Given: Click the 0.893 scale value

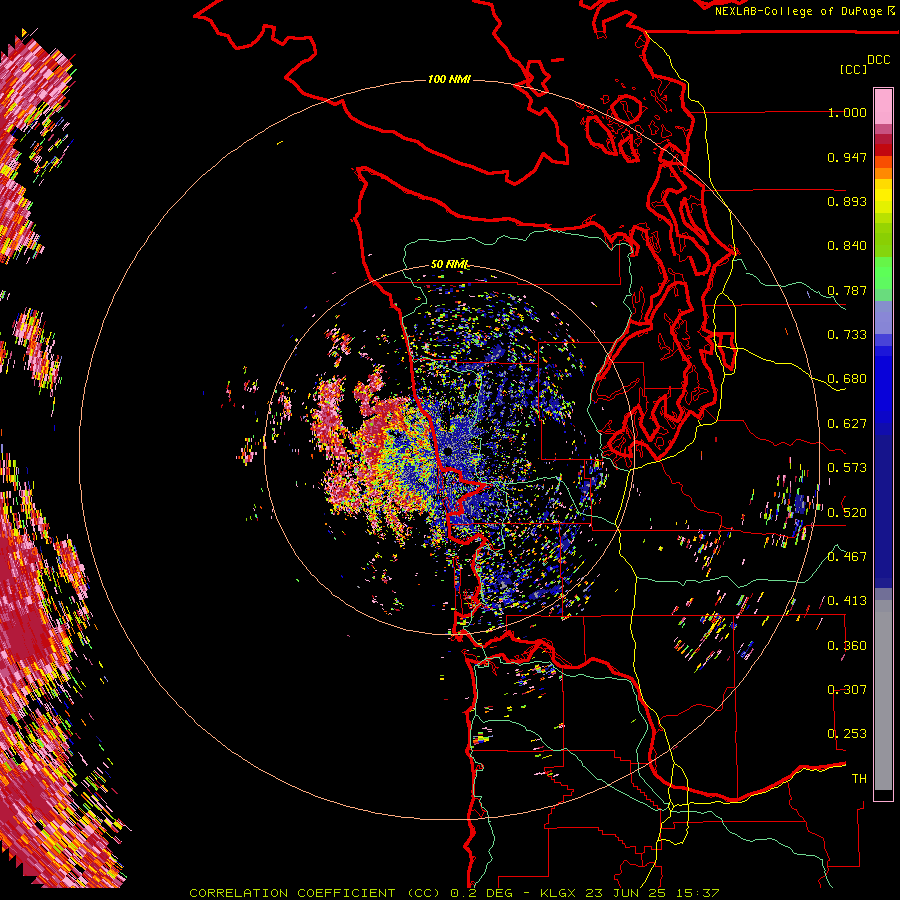Looking at the screenshot, I should 847,201.
